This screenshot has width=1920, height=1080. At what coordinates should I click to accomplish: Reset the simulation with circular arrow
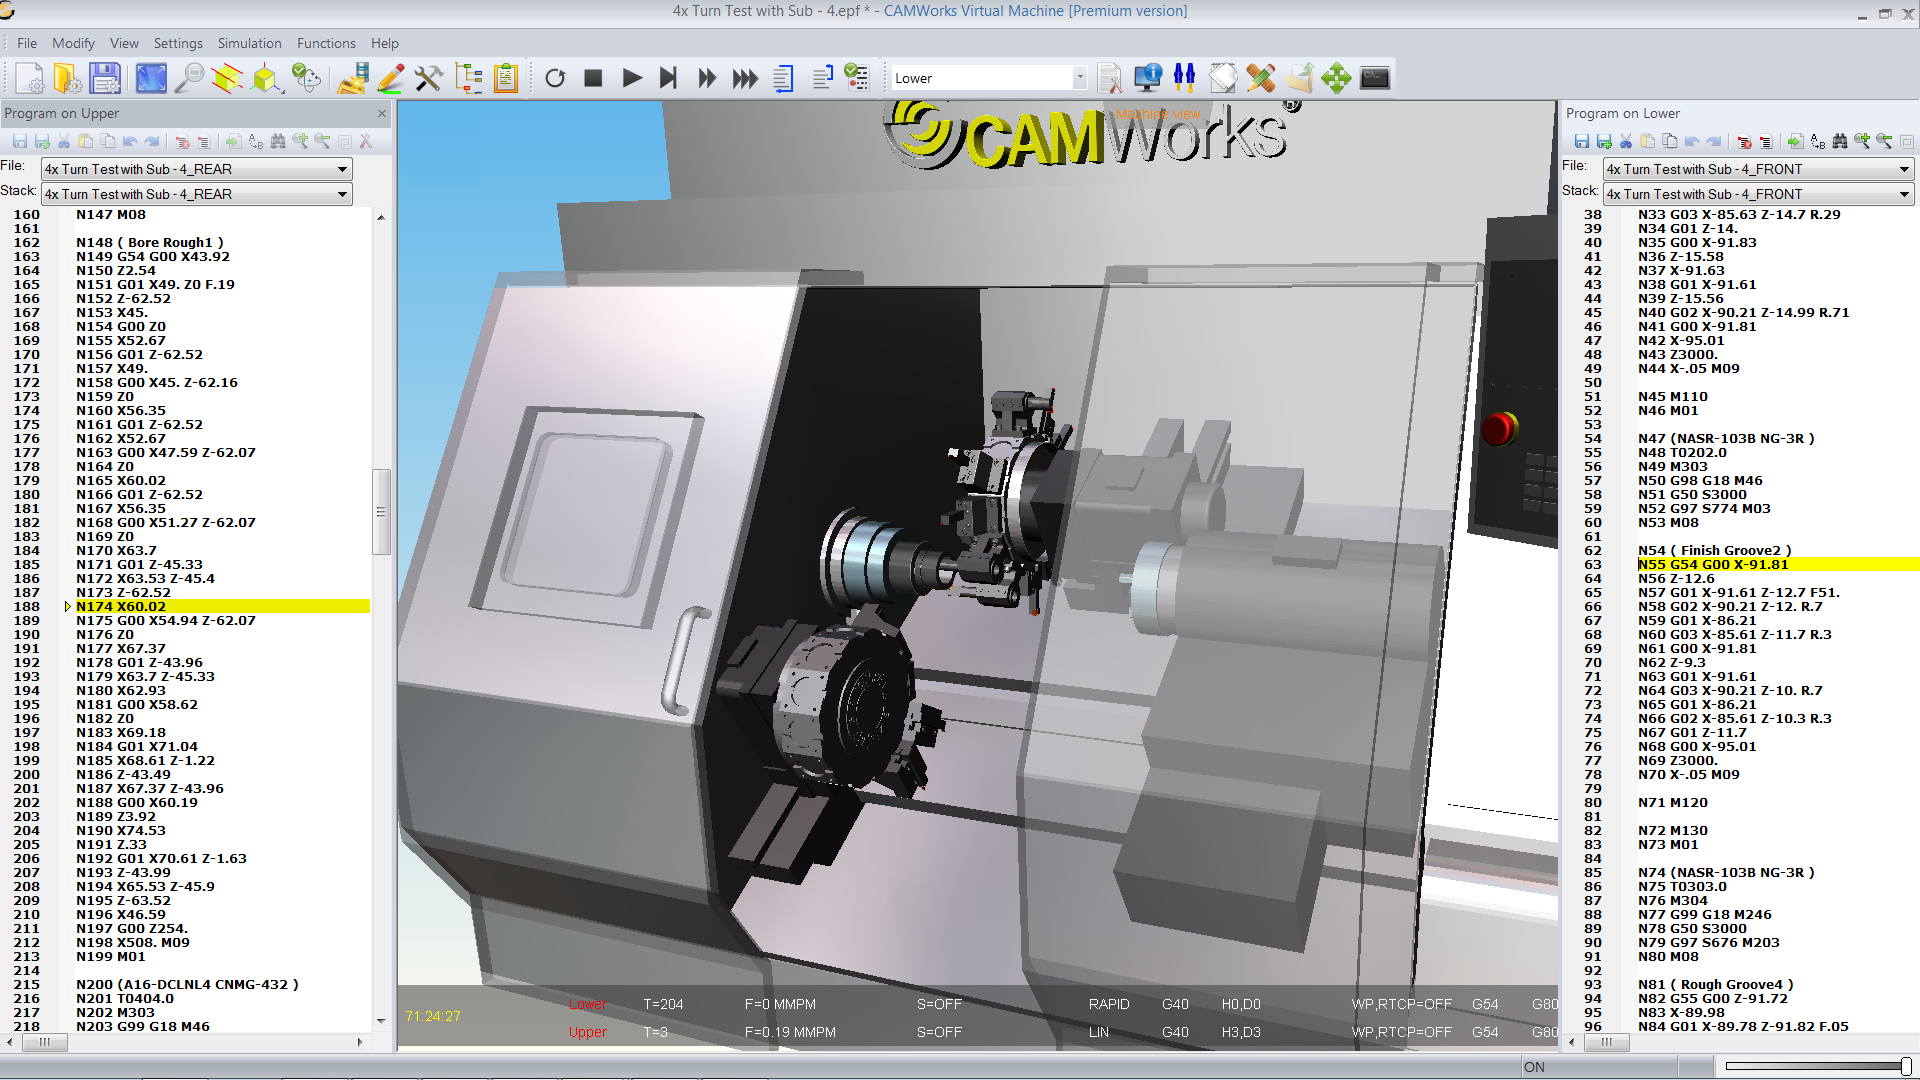555,78
